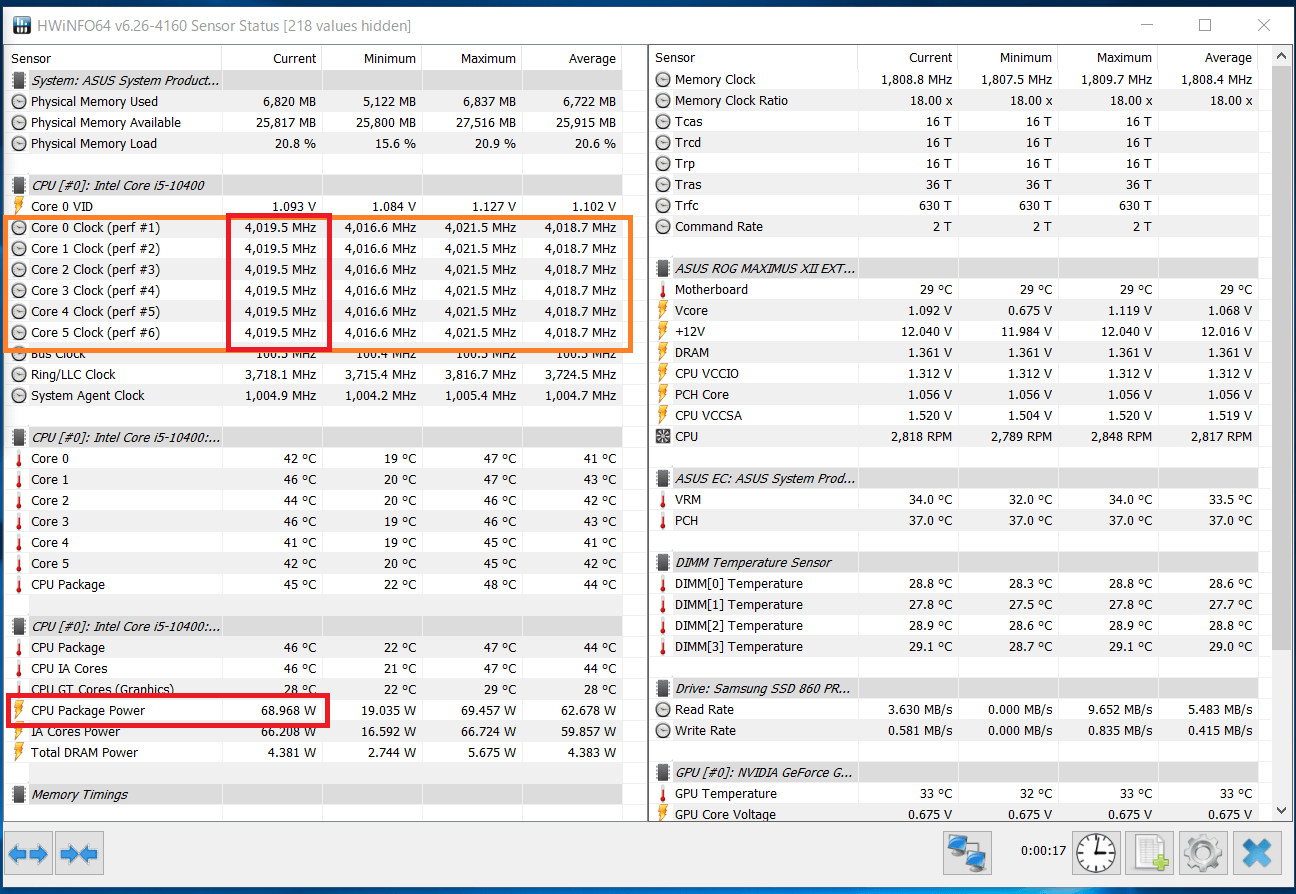
Task: Start logging with the sheet-plus icon
Action: (1149, 853)
